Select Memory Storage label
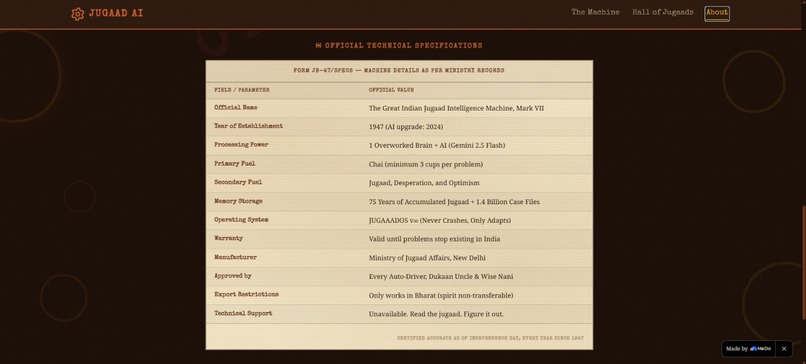 (x=238, y=202)
